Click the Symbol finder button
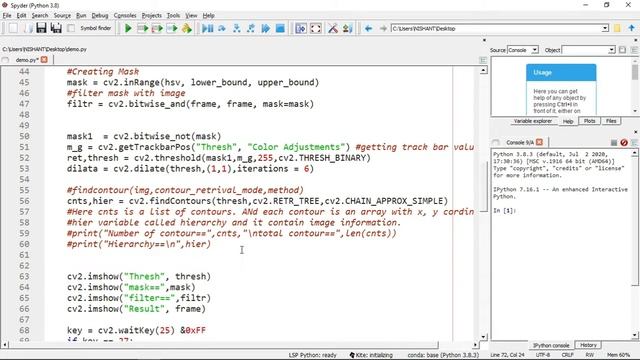 click(96, 28)
